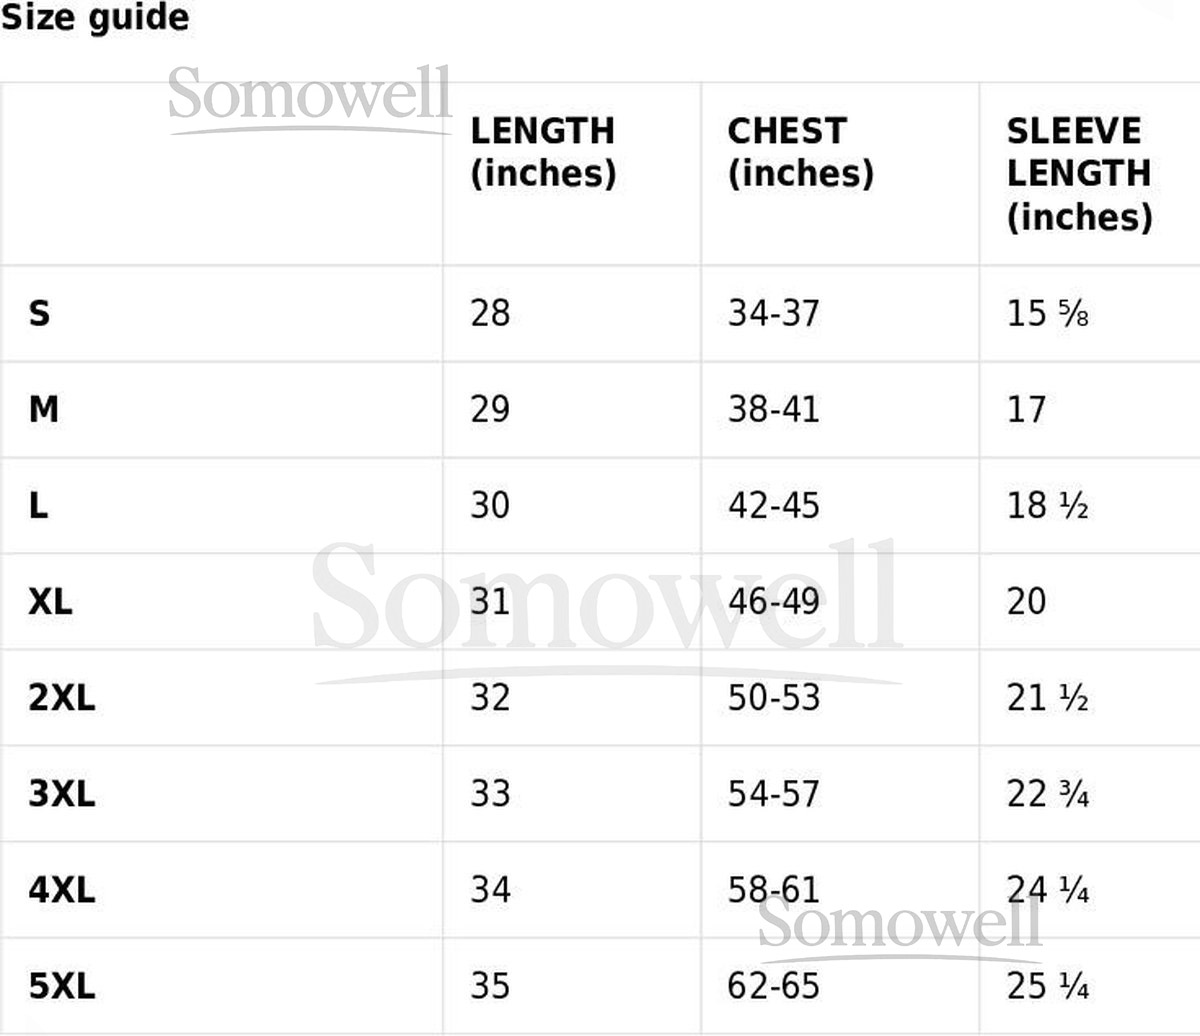Click length value 35 in the 5XL row
Viewport: 1200px width, 1036px height.
pos(490,987)
